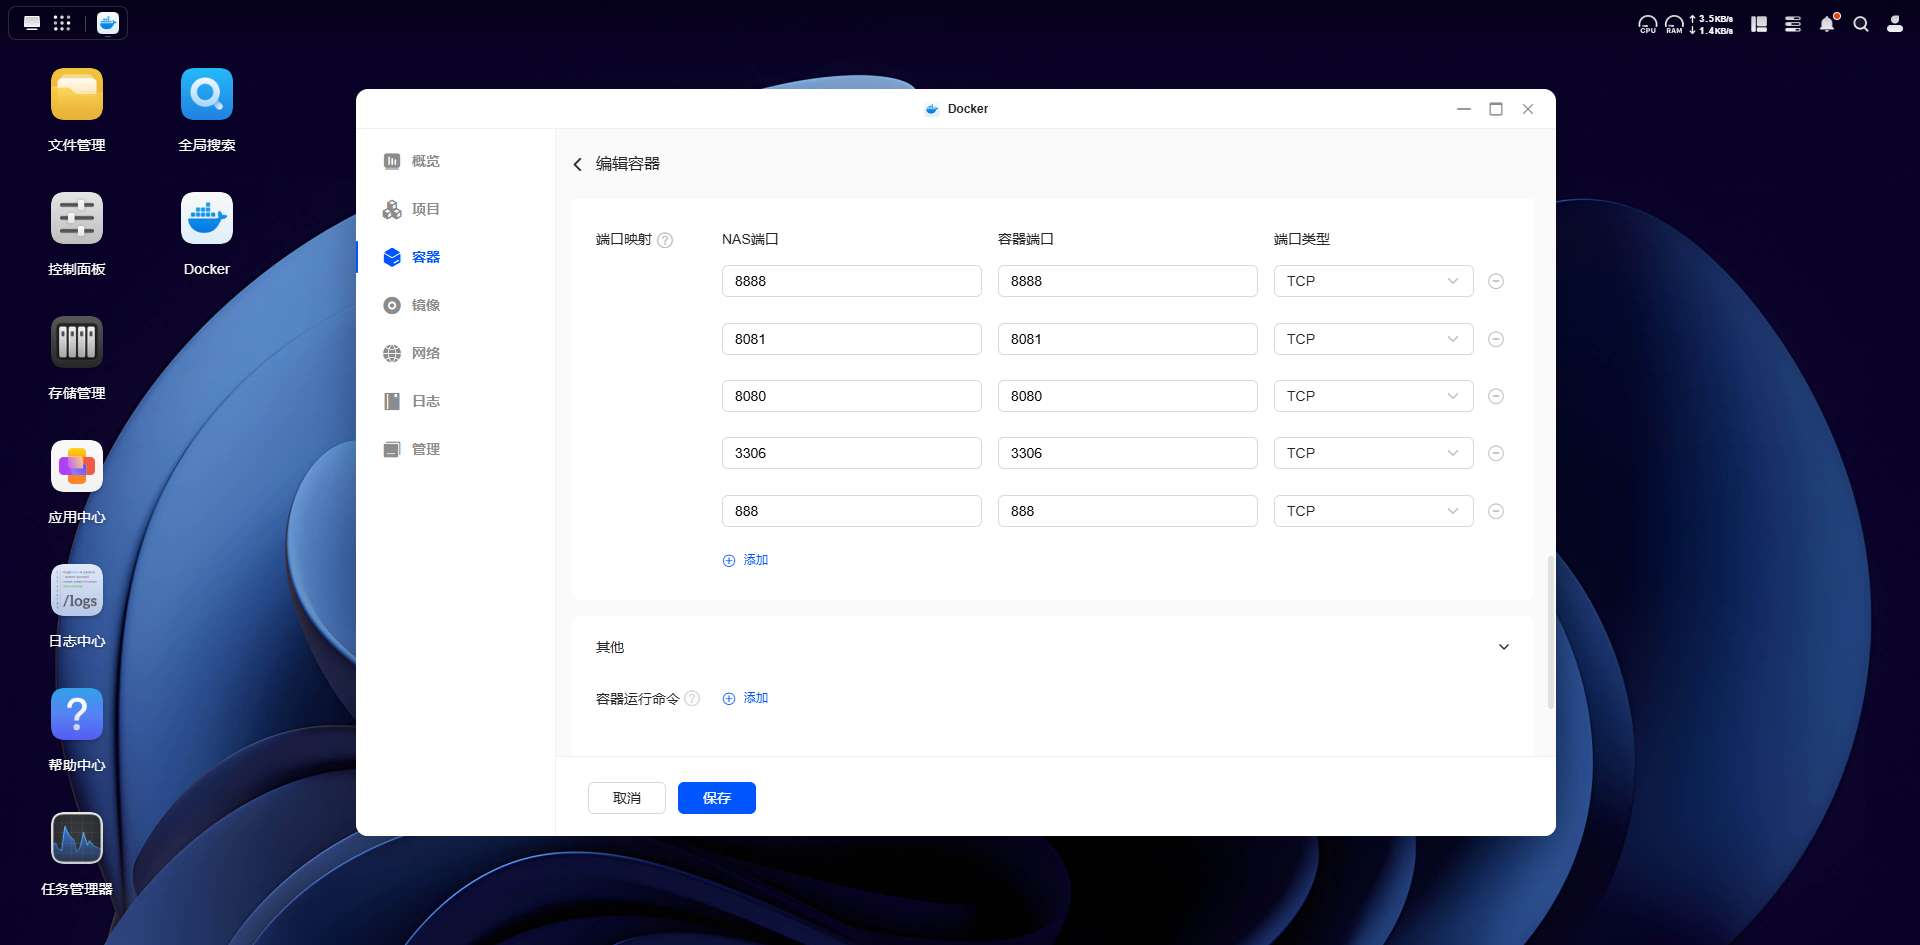Open port type dropdown for 888 row
This screenshot has width=1920, height=945.
pyautogui.click(x=1372, y=511)
